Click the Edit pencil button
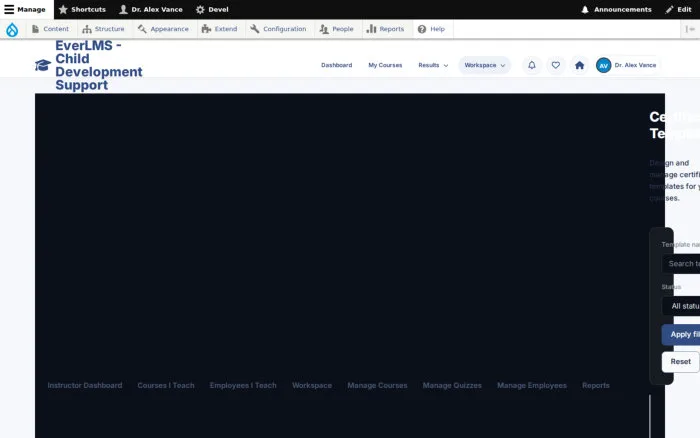This screenshot has width=700, height=438. (678, 9)
